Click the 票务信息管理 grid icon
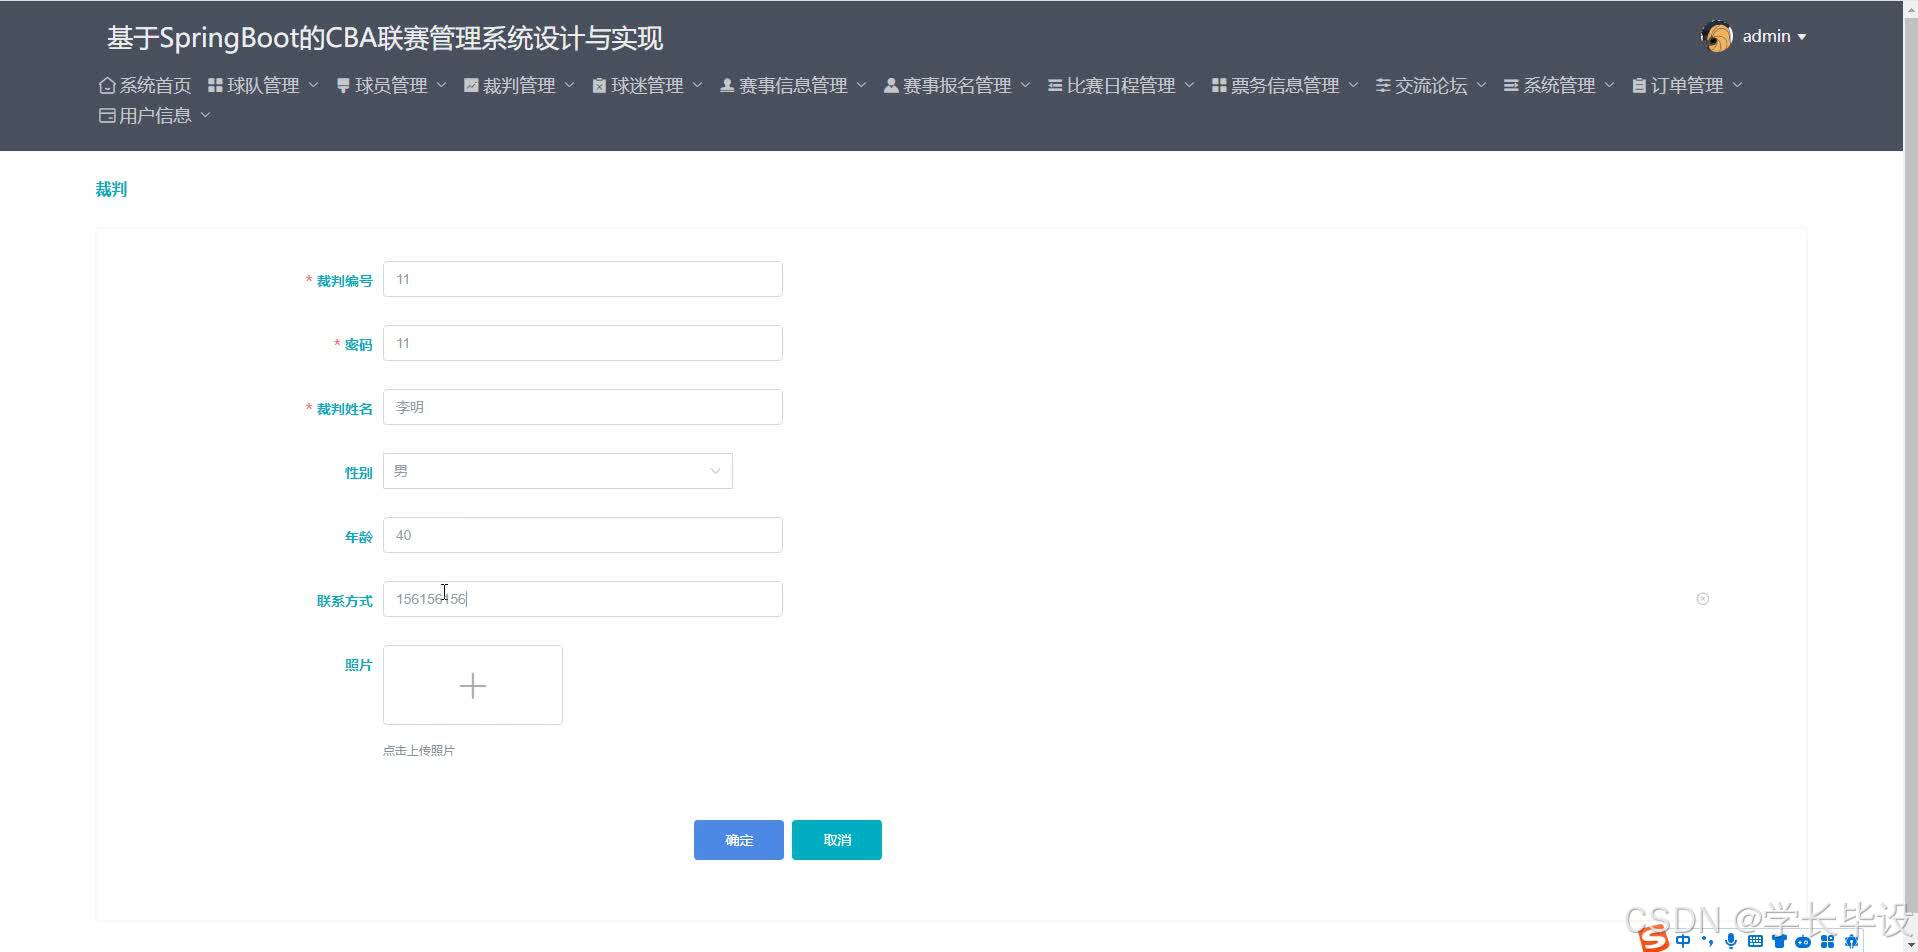This screenshot has width=1918, height=952. pos(1219,86)
